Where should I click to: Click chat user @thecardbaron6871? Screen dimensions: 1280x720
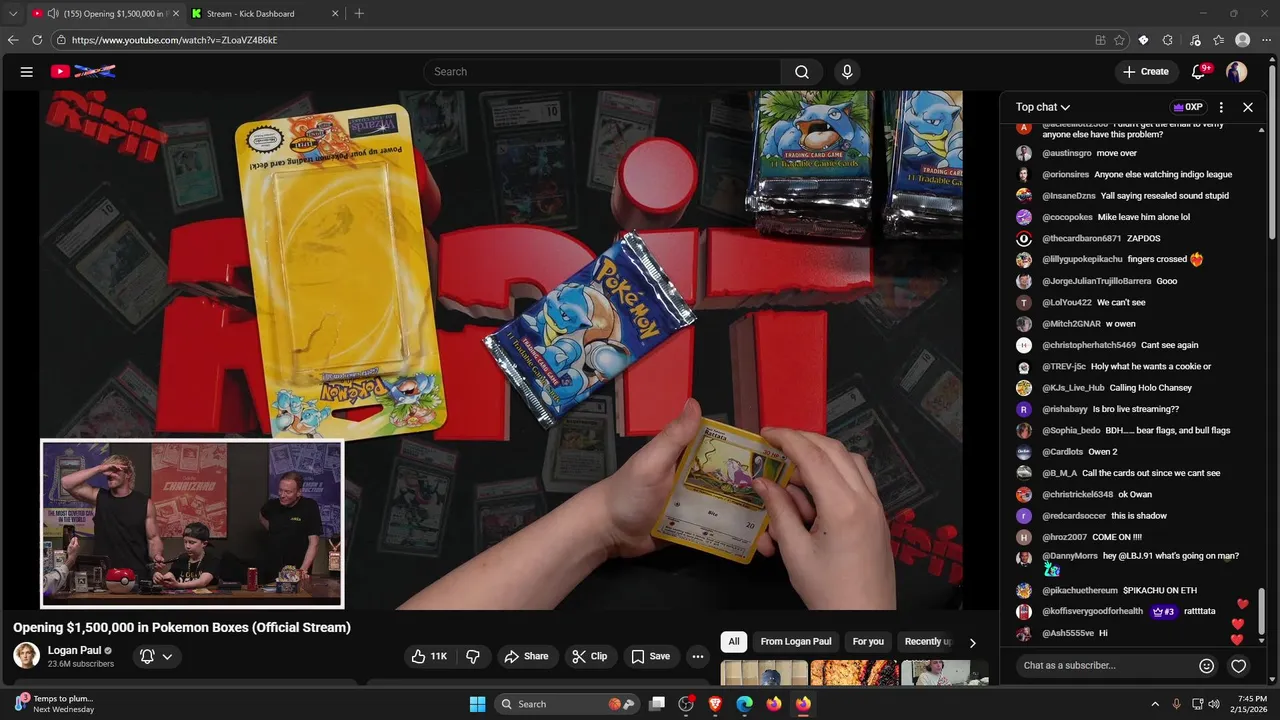click(1081, 238)
